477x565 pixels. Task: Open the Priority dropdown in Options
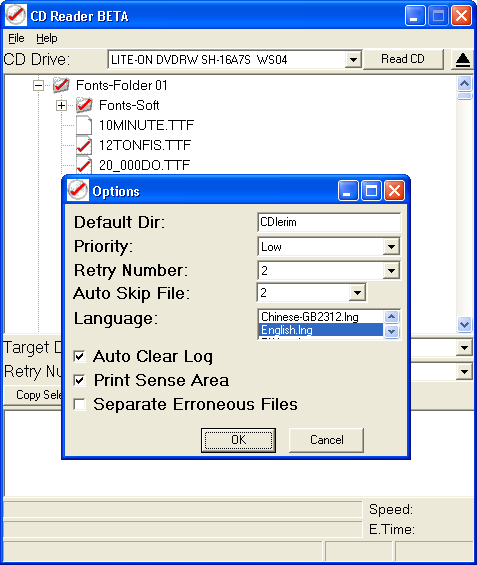point(391,247)
